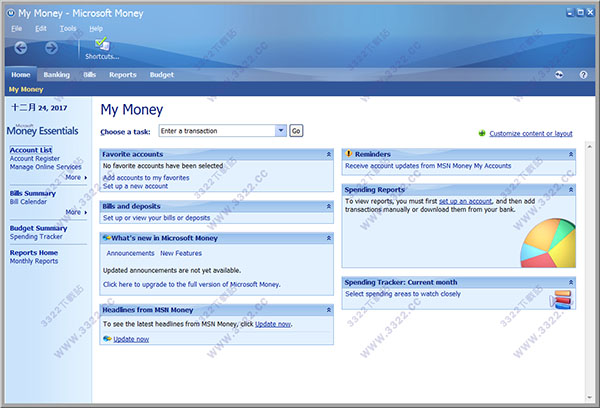Click the pie chart in Spending Reports
The height and width of the screenshot is (408, 600).
click(x=548, y=243)
